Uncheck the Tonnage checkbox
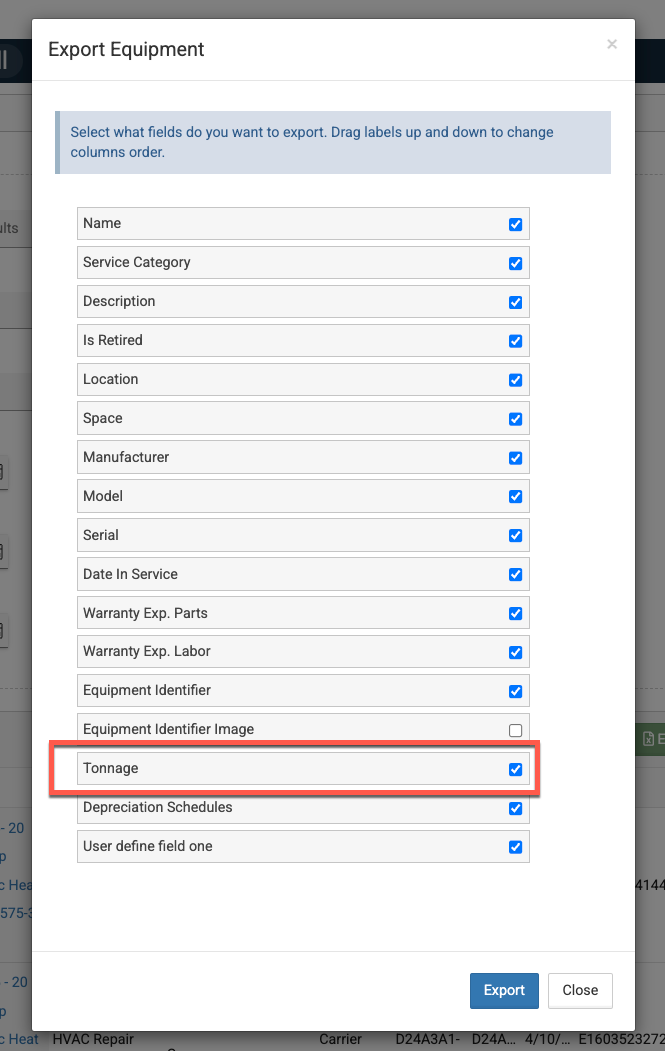Image resolution: width=665 pixels, height=1051 pixels. (515, 769)
